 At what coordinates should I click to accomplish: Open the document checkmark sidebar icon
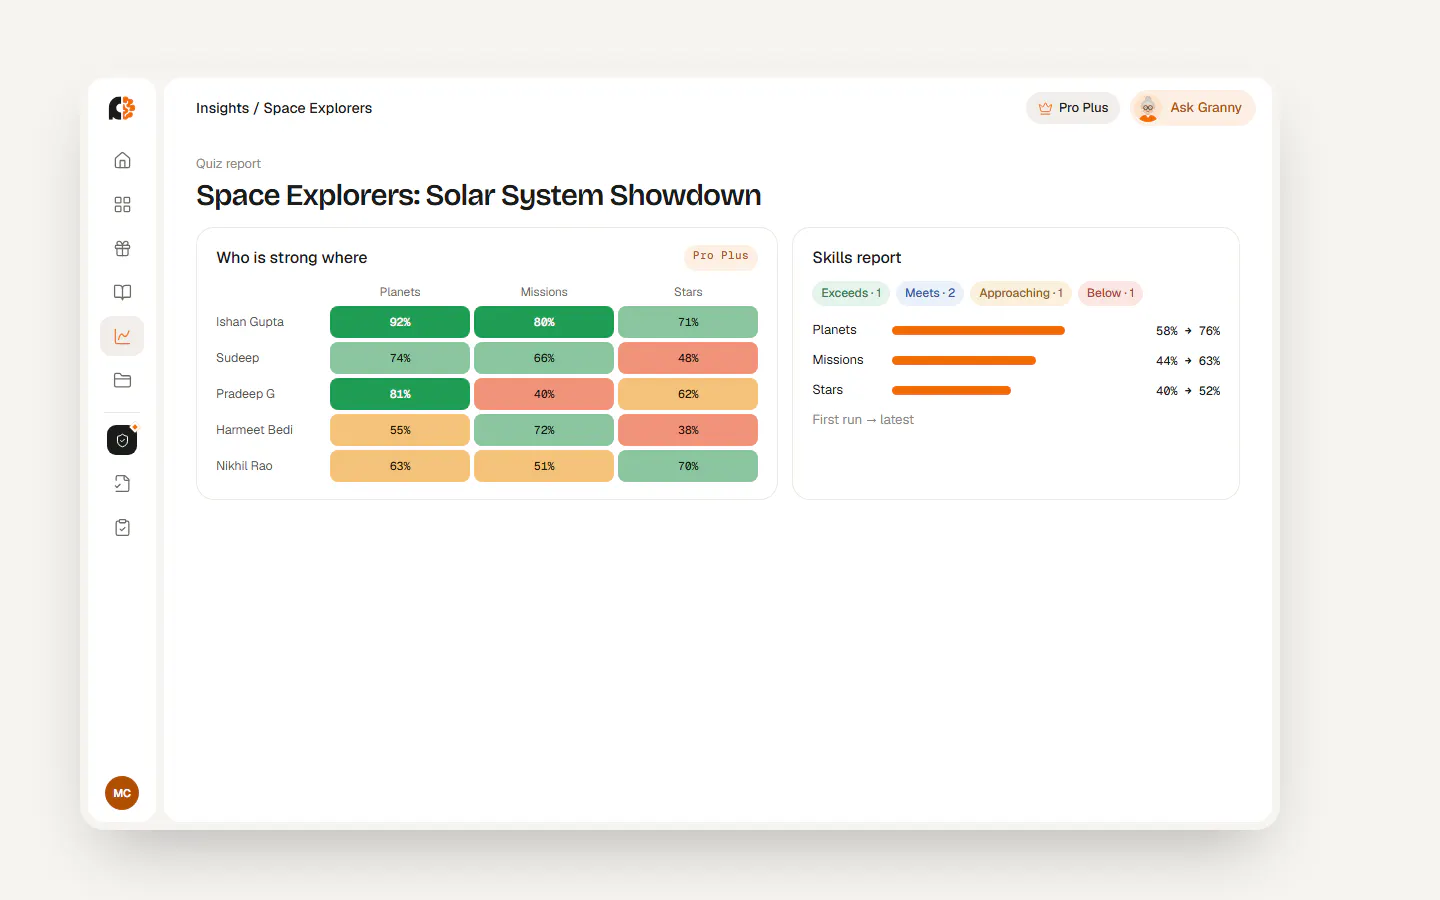(122, 484)
